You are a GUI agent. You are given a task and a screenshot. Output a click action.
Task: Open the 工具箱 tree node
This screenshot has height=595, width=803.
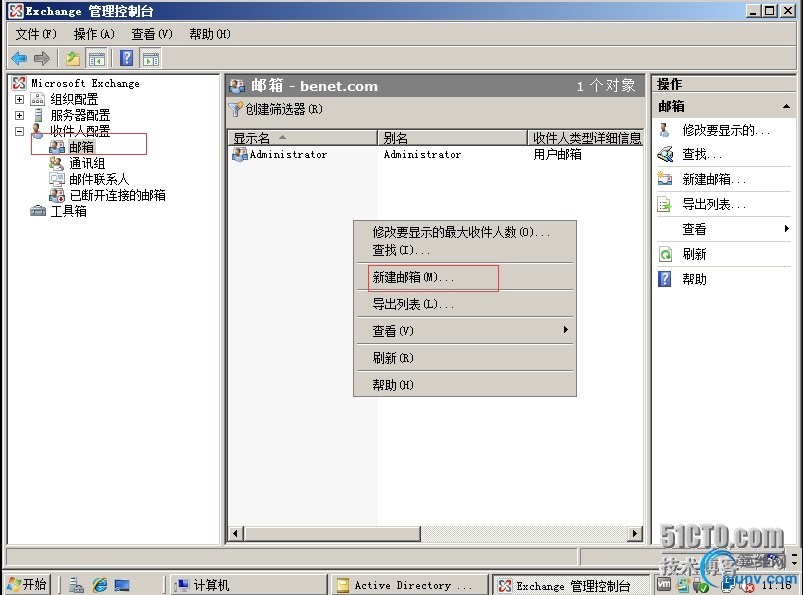point(69,211)
